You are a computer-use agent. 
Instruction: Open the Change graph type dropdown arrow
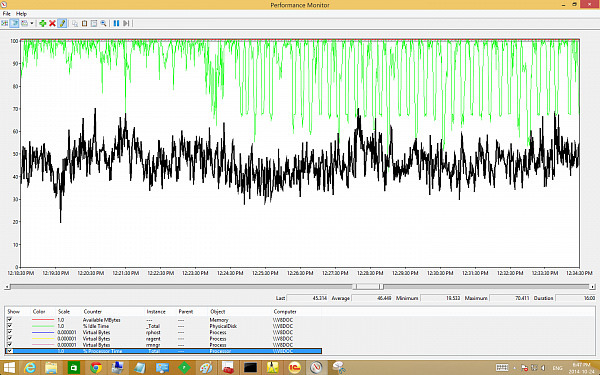point(32,23)
